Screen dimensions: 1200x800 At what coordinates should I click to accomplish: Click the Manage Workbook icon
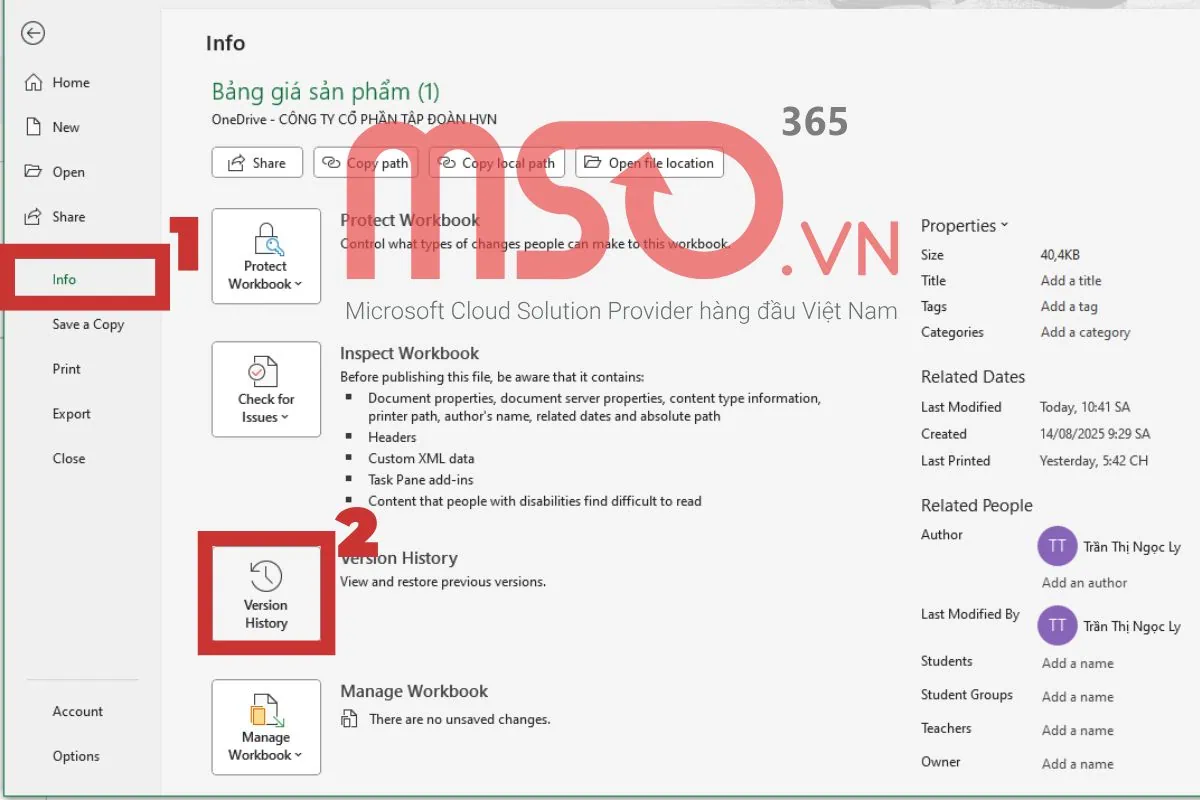[266, 709]
